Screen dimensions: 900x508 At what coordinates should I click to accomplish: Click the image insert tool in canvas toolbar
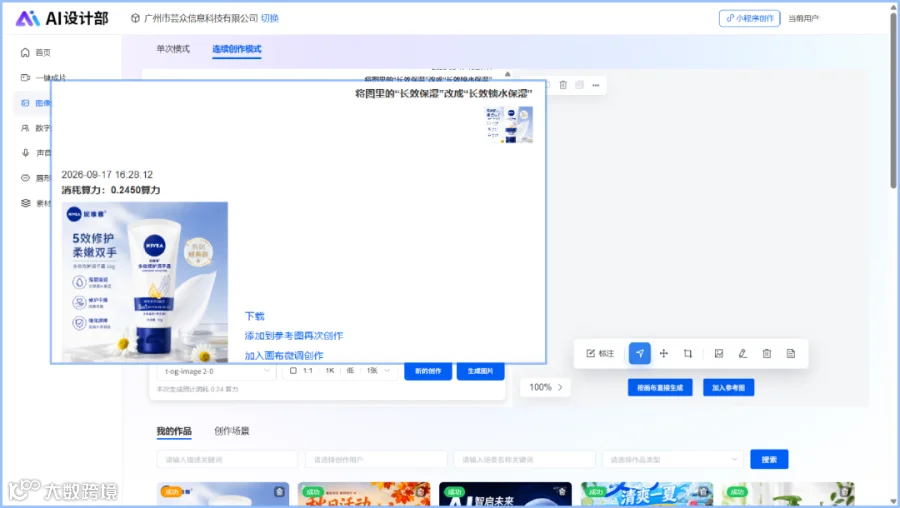click(x=719, y=354)
